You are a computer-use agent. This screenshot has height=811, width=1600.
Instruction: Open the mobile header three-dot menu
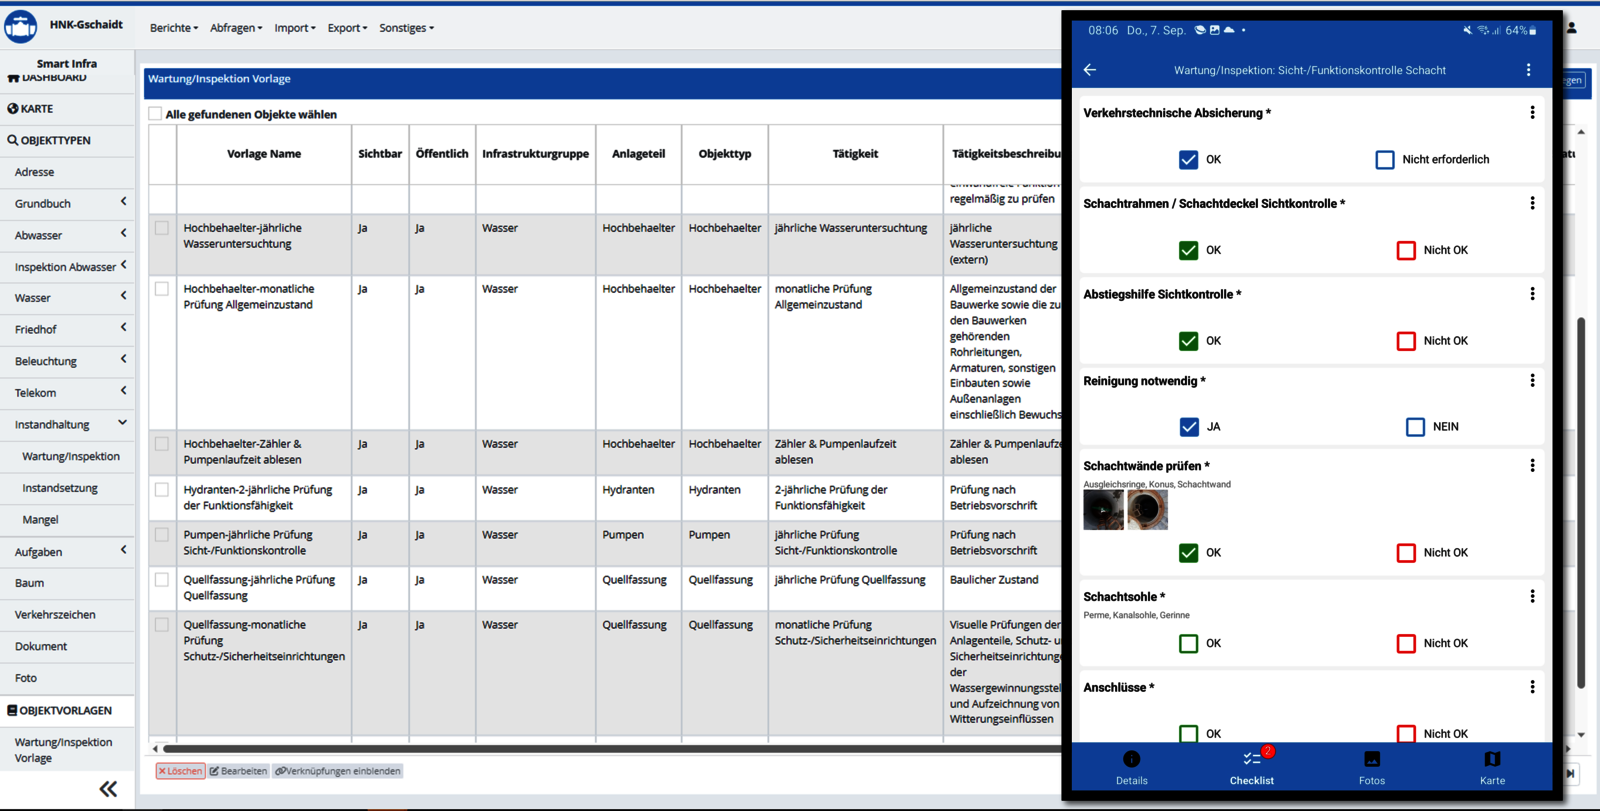[x=1528, y=70]
